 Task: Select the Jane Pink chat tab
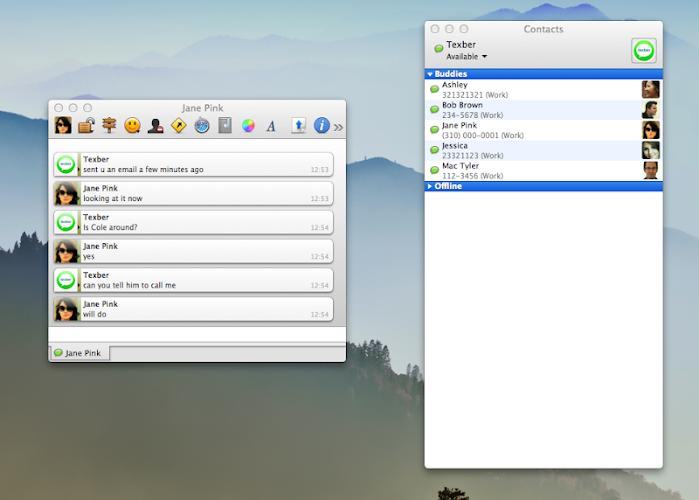pos(79,353)
